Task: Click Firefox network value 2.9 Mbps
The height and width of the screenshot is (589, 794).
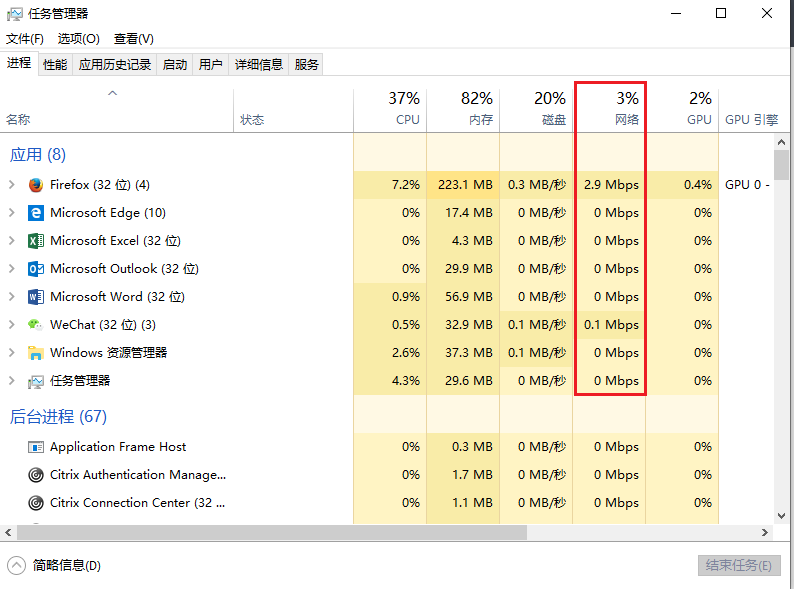Action: (x=611, y=185)
